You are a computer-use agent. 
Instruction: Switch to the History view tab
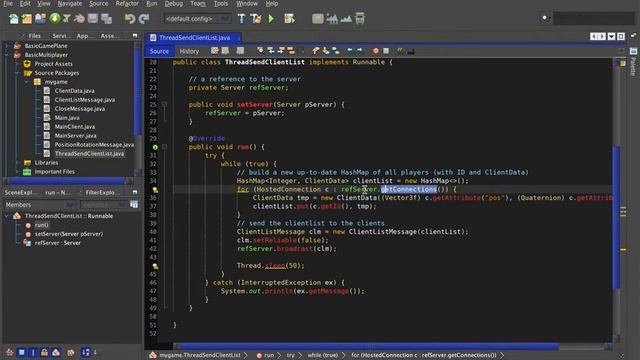[189, 51]
